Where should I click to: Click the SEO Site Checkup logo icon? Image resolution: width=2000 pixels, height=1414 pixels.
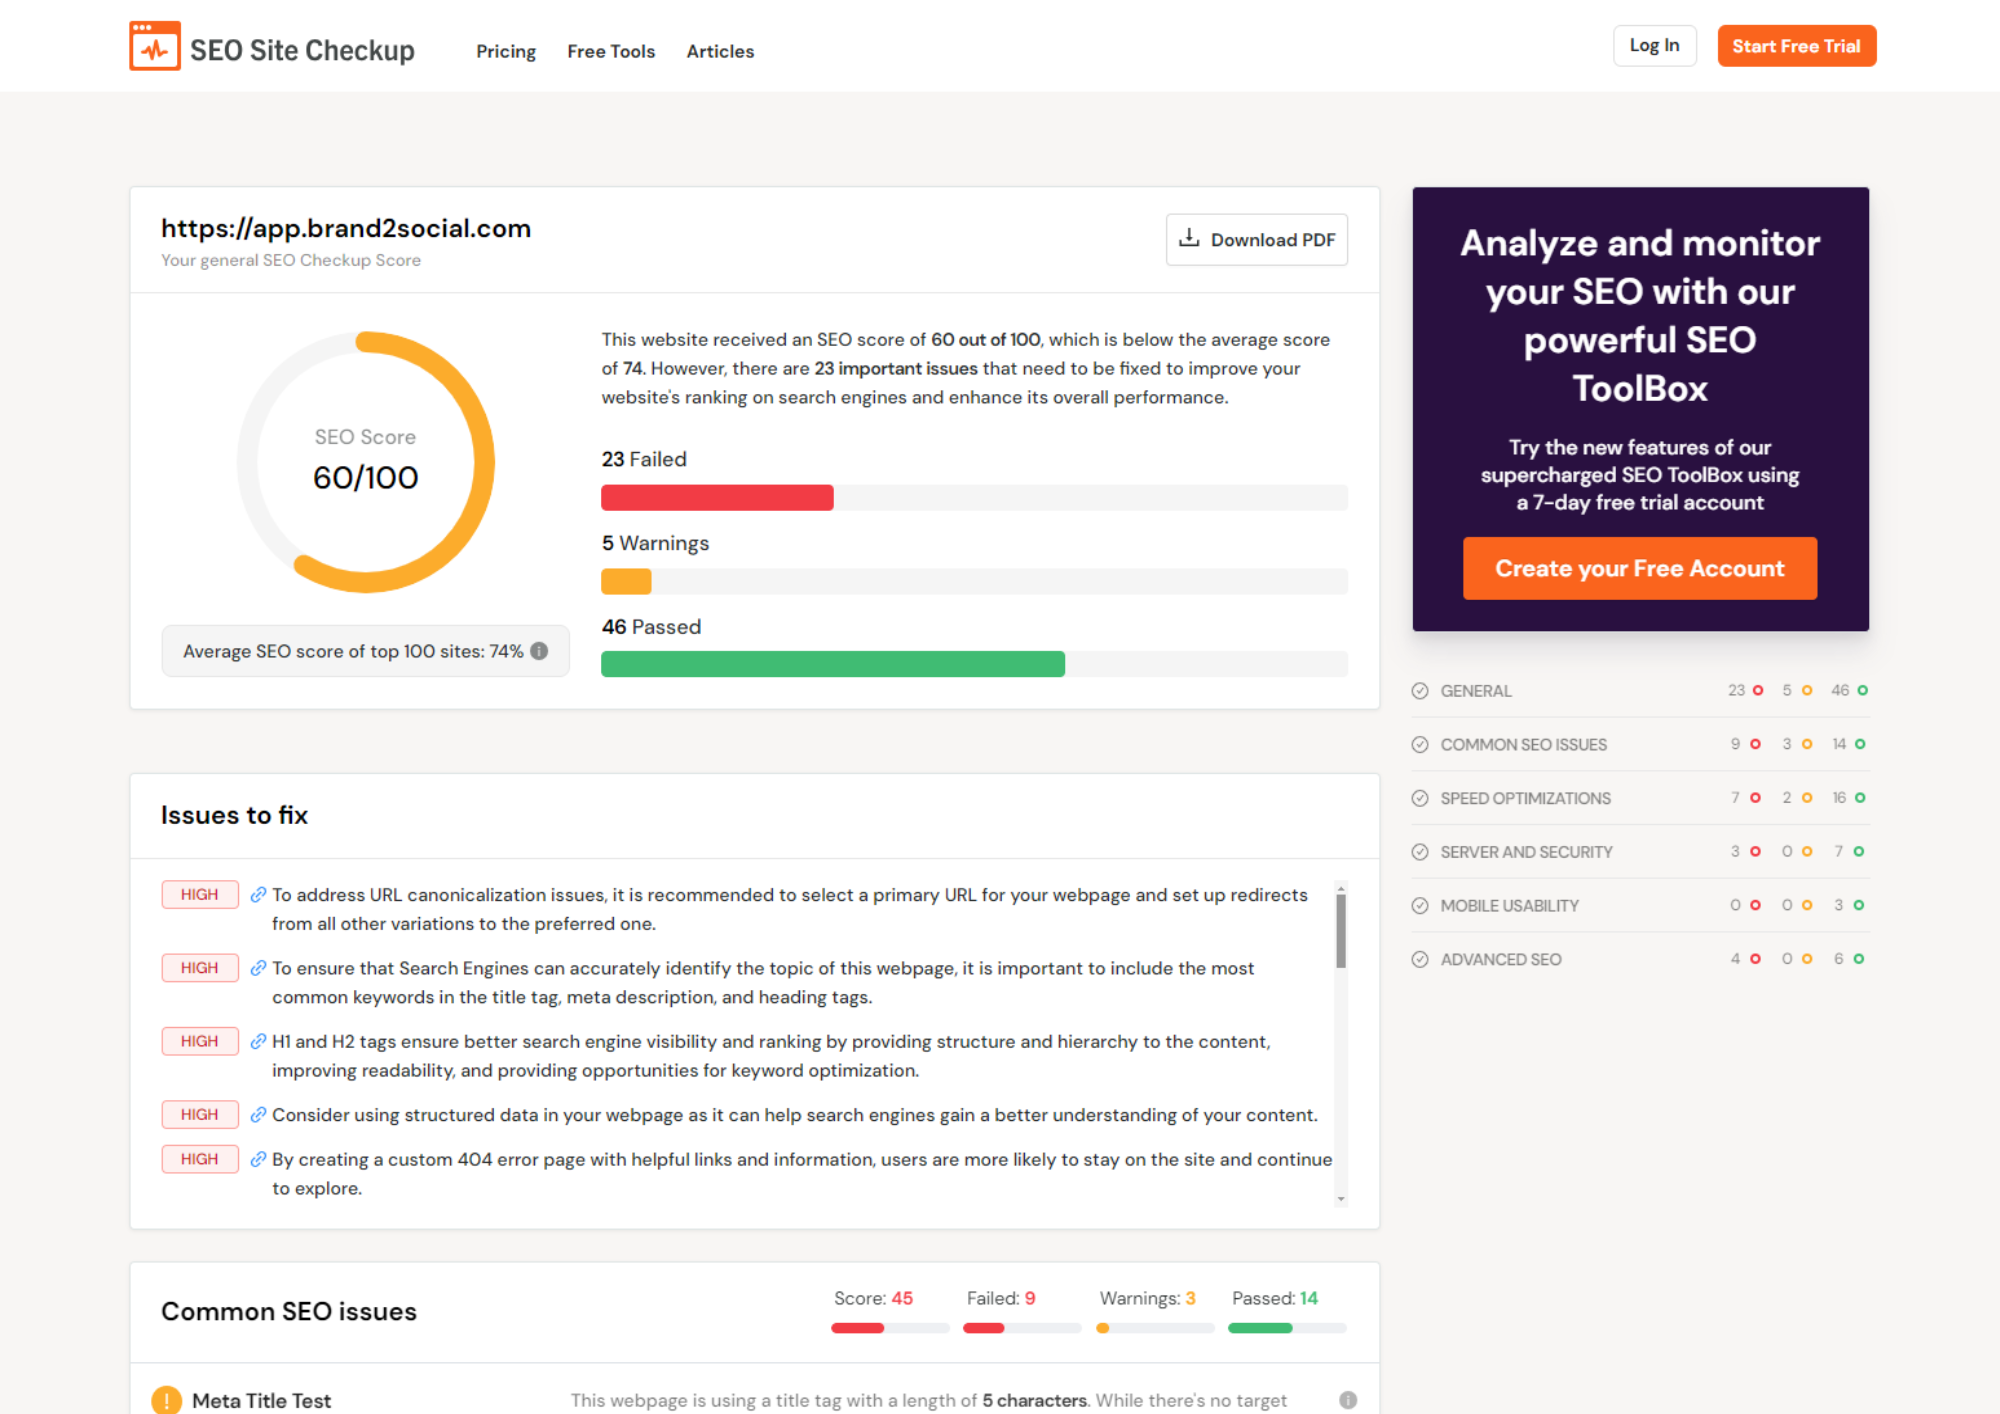pyautogui.click(x=155, y=47)
